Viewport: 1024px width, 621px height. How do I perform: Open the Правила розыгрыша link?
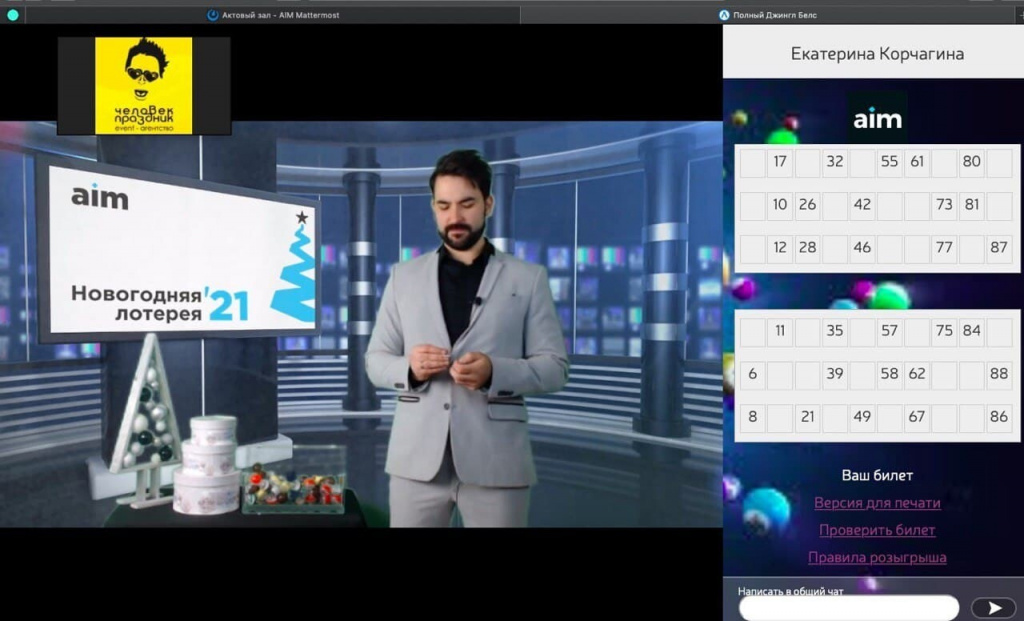[877, 557]
